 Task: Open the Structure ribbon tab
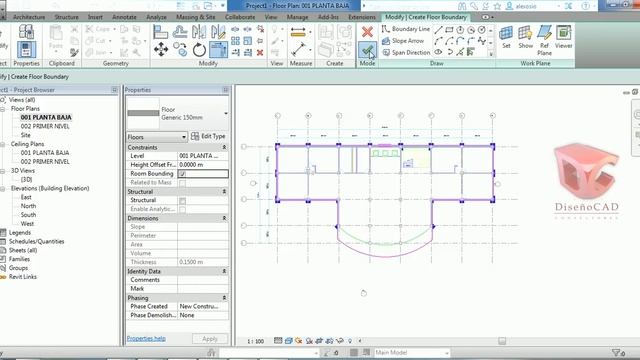coord(66,17)
